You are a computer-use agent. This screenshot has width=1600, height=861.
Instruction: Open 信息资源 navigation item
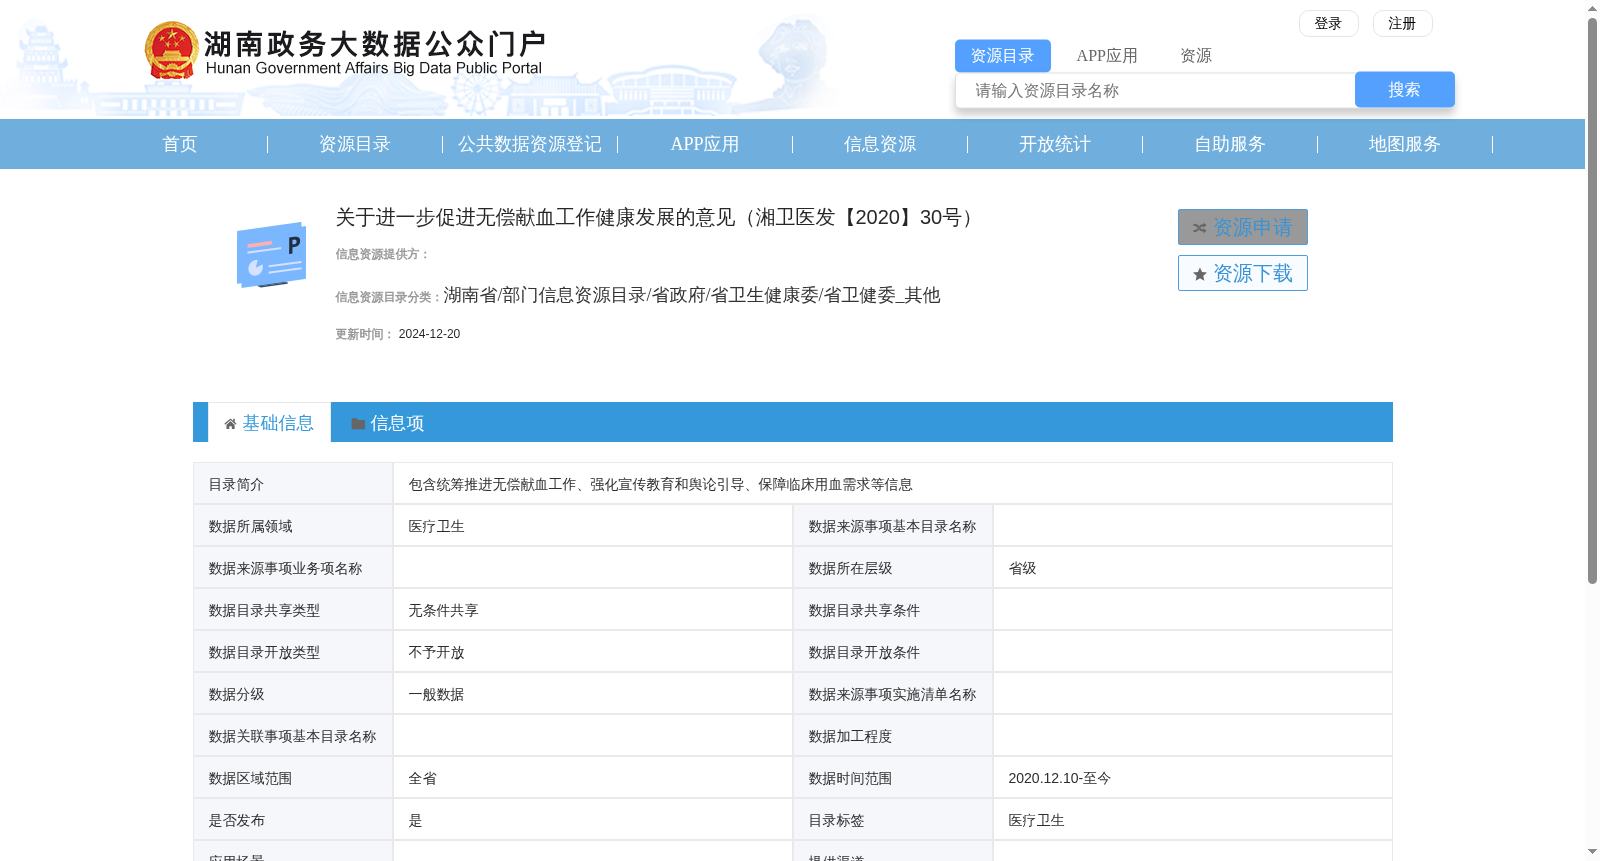880,144
